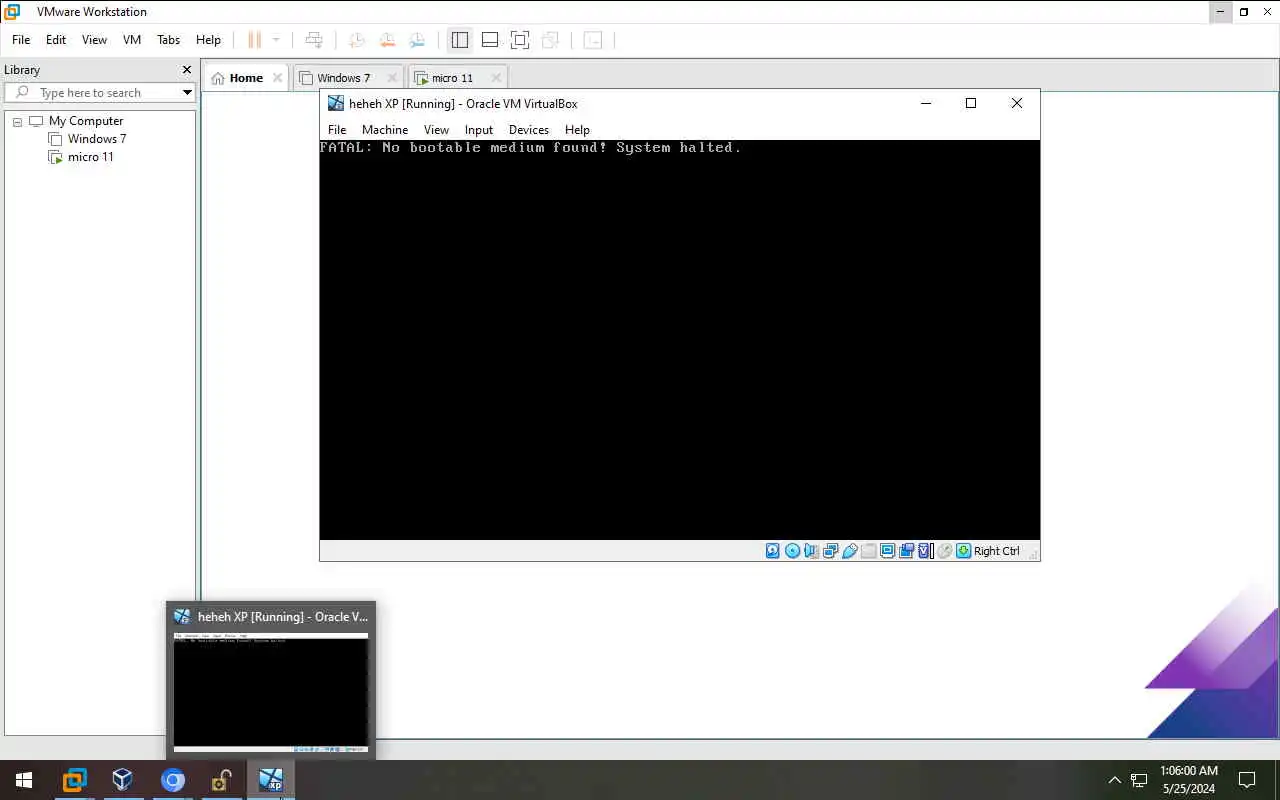Click the VirtualBox optical disk status icon

[792, 551]
